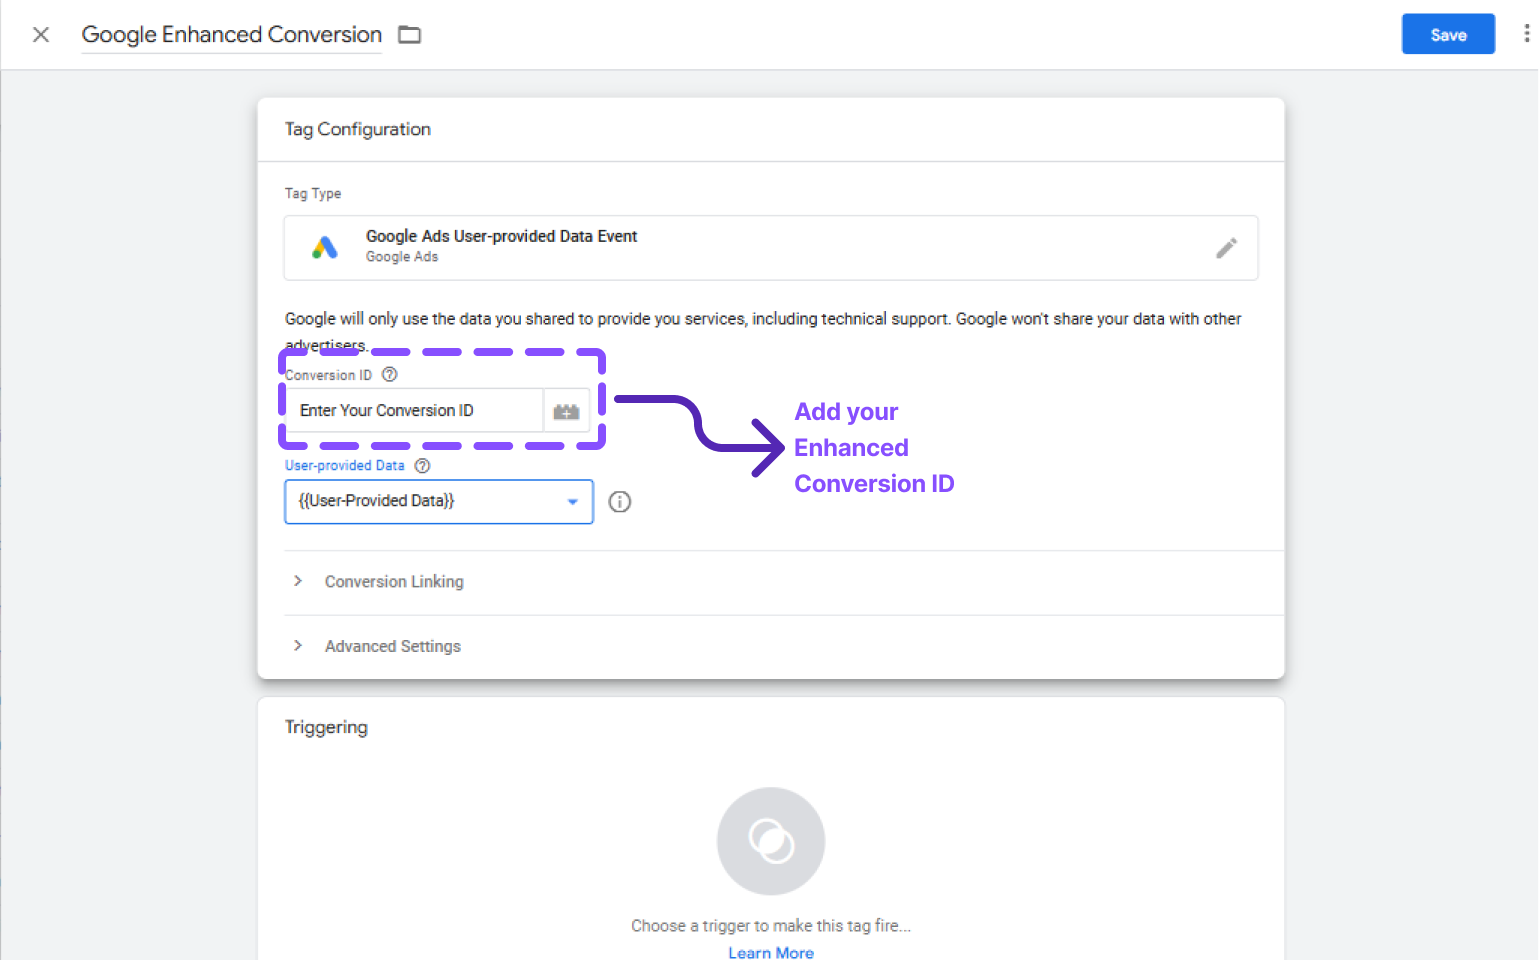This screenshot has height=960, width=1539.
Task: Rename the Google Enhanced Conversion tag title
Action: [231, 35]
